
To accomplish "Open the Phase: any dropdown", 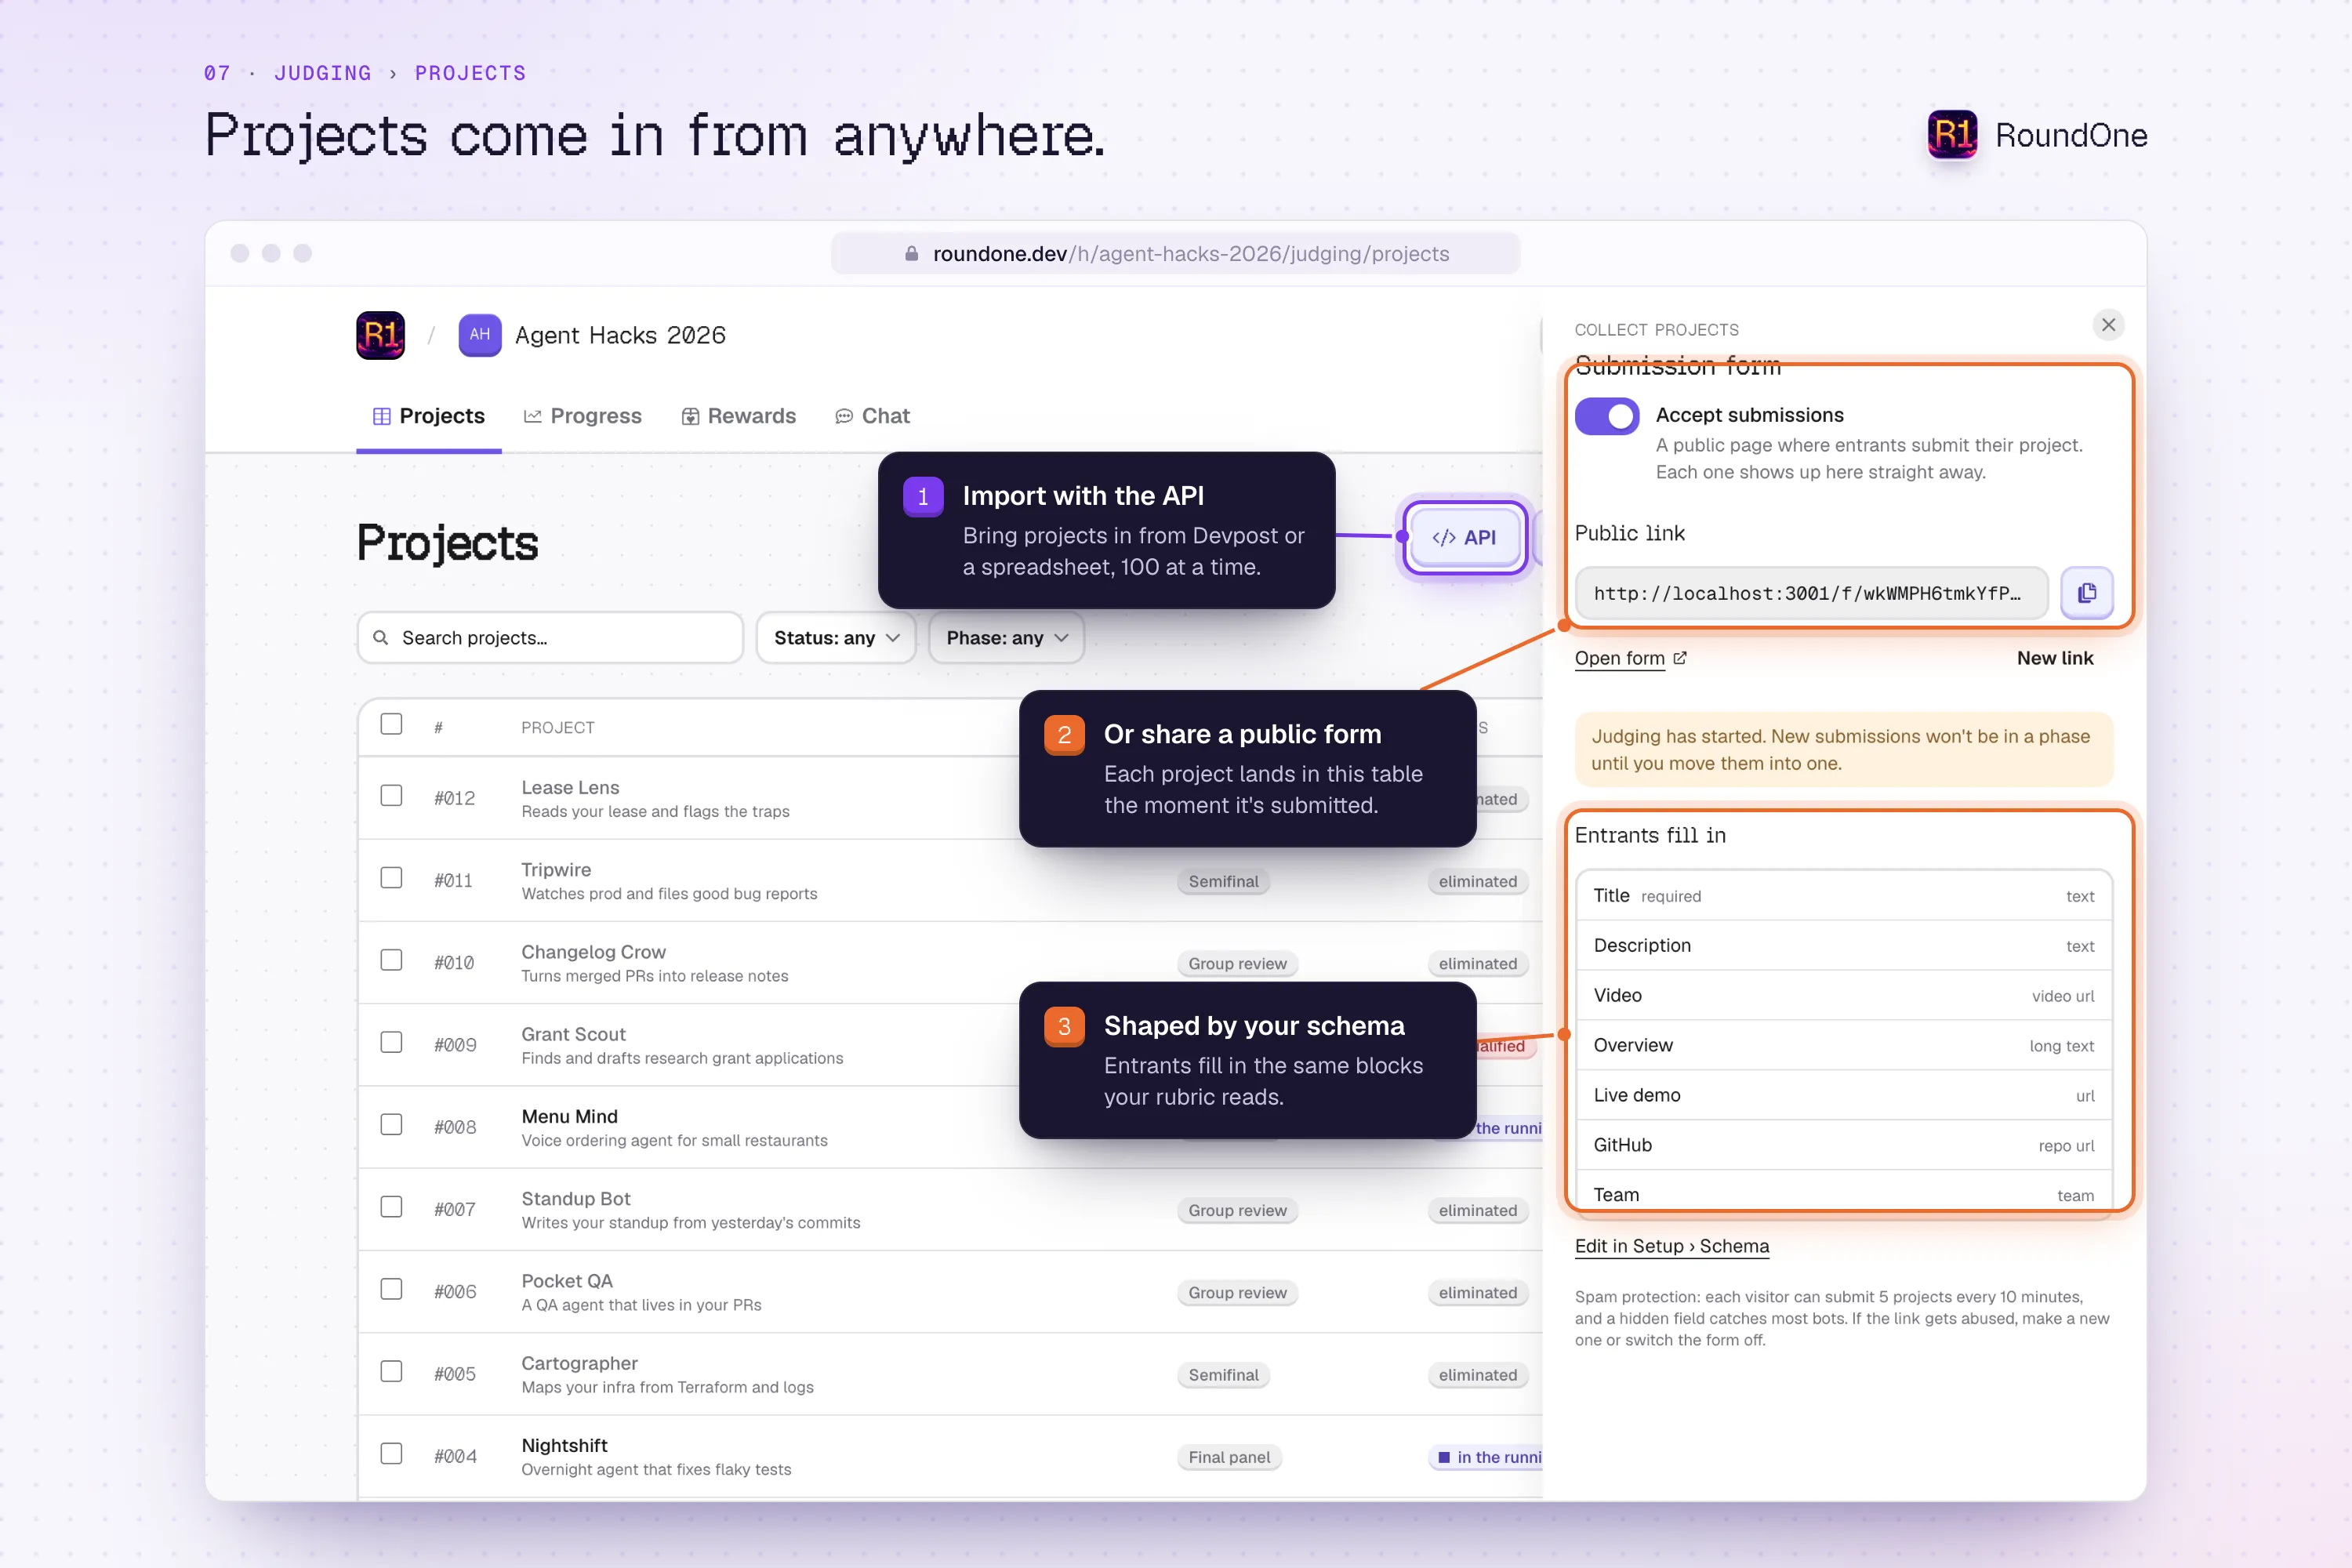I will tap(1006, 638).
